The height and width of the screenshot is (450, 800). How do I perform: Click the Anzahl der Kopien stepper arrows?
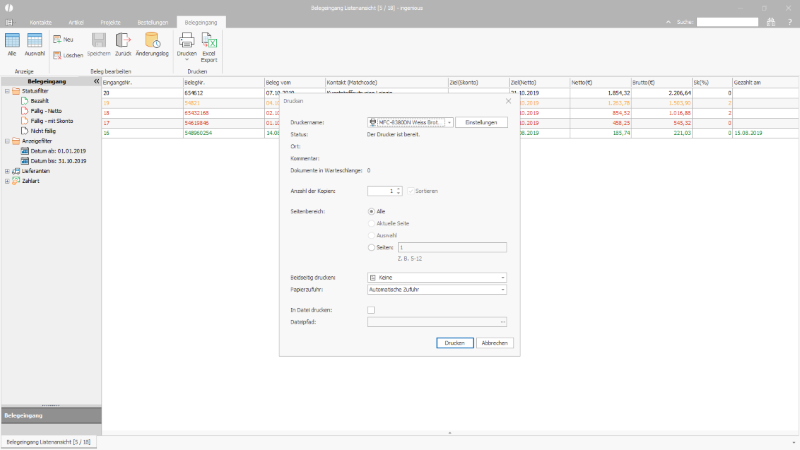(x=398, y=191)
